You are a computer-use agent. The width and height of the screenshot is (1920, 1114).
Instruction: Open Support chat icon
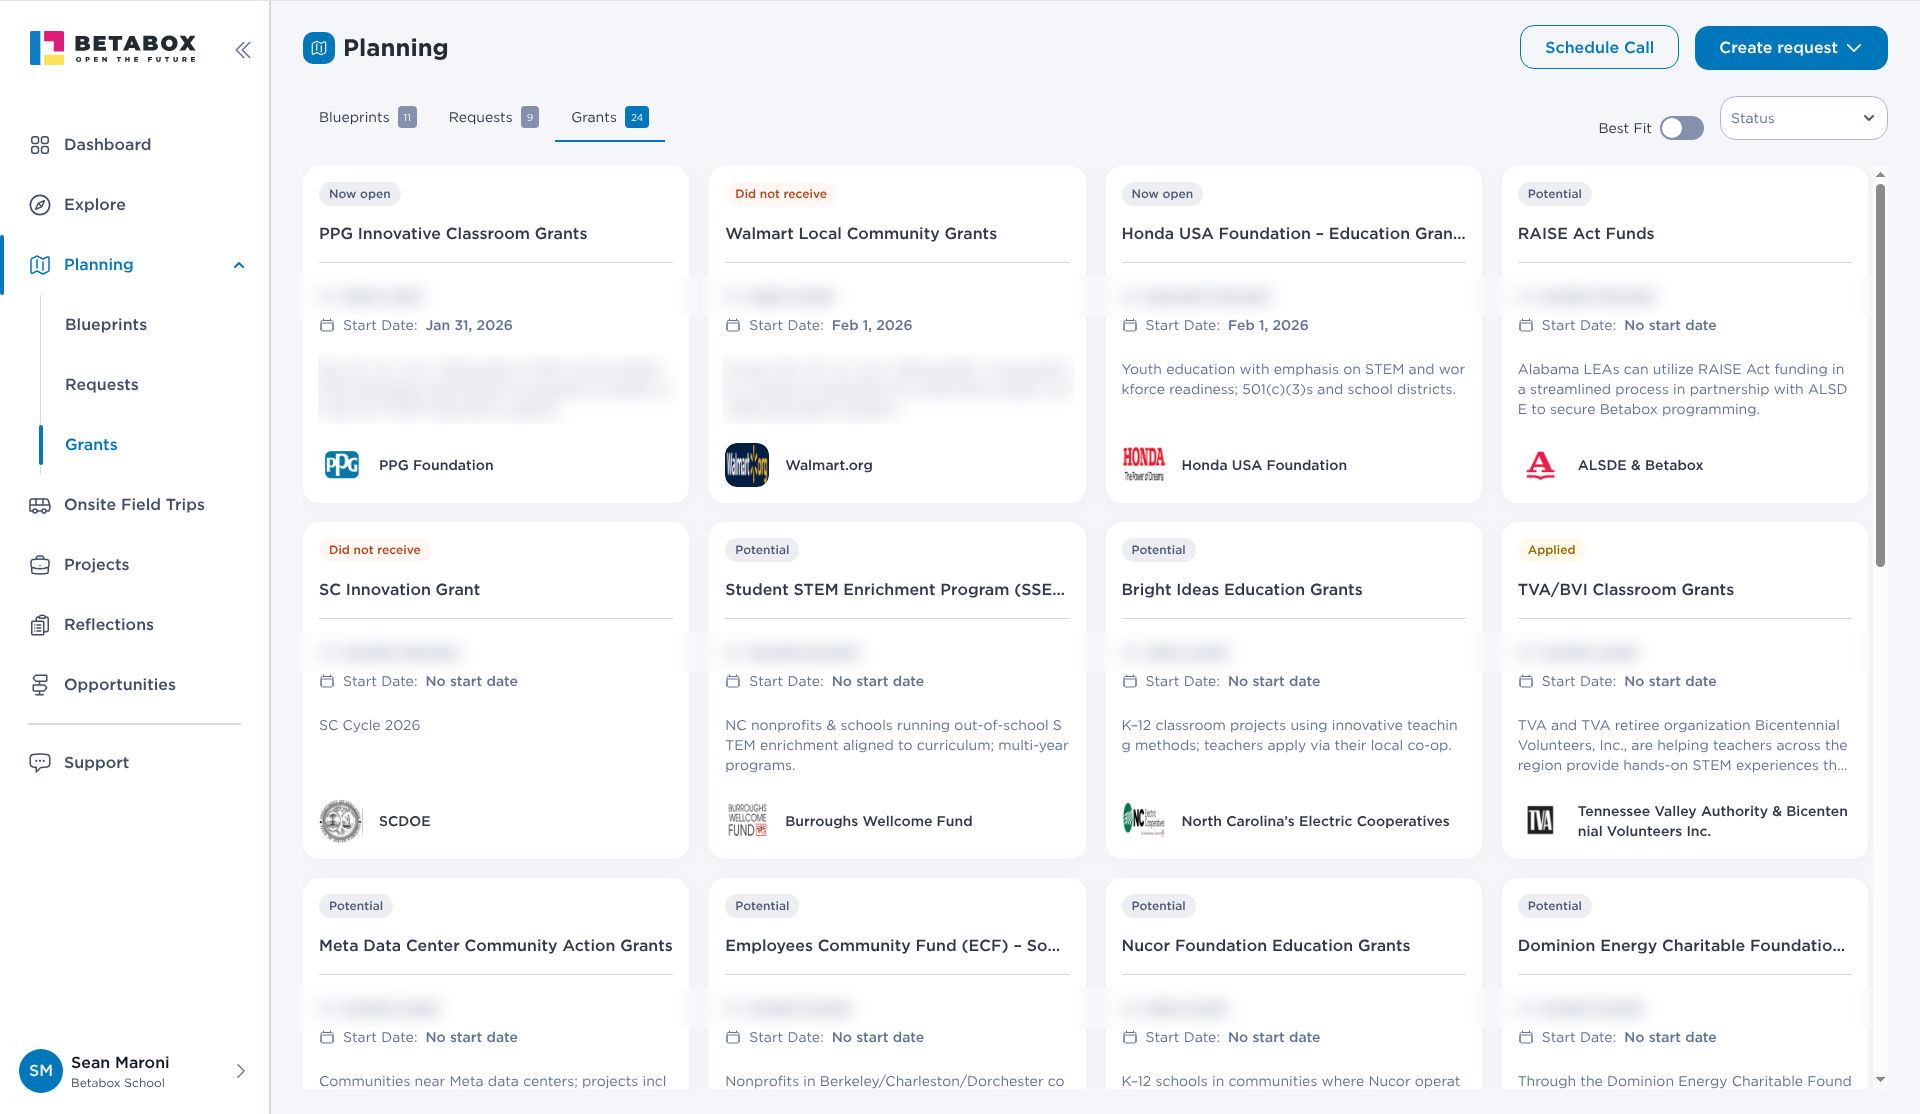[x=40, y=763]
